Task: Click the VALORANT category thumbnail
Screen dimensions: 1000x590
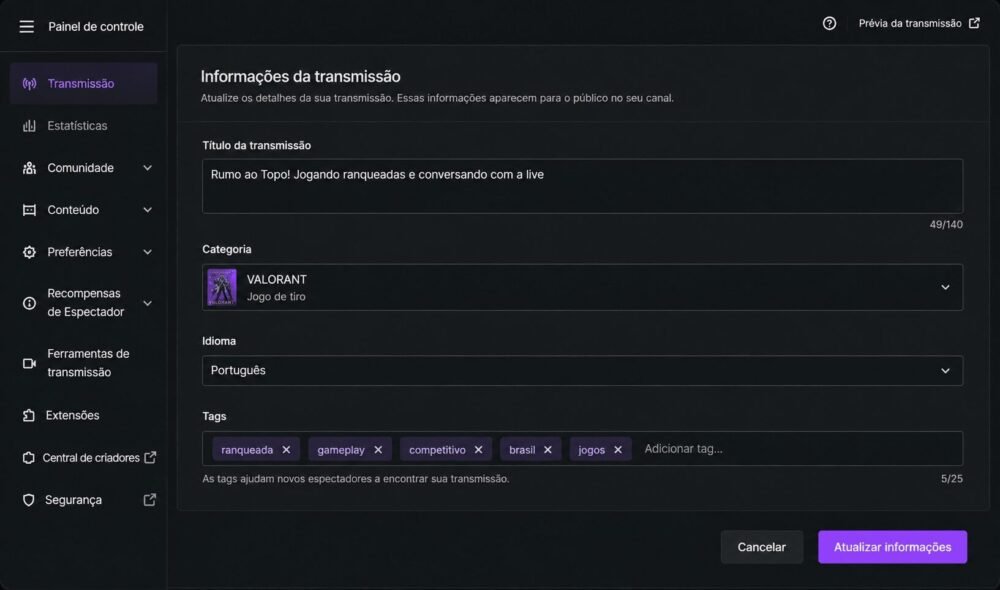Action: [x=222, y=287]
